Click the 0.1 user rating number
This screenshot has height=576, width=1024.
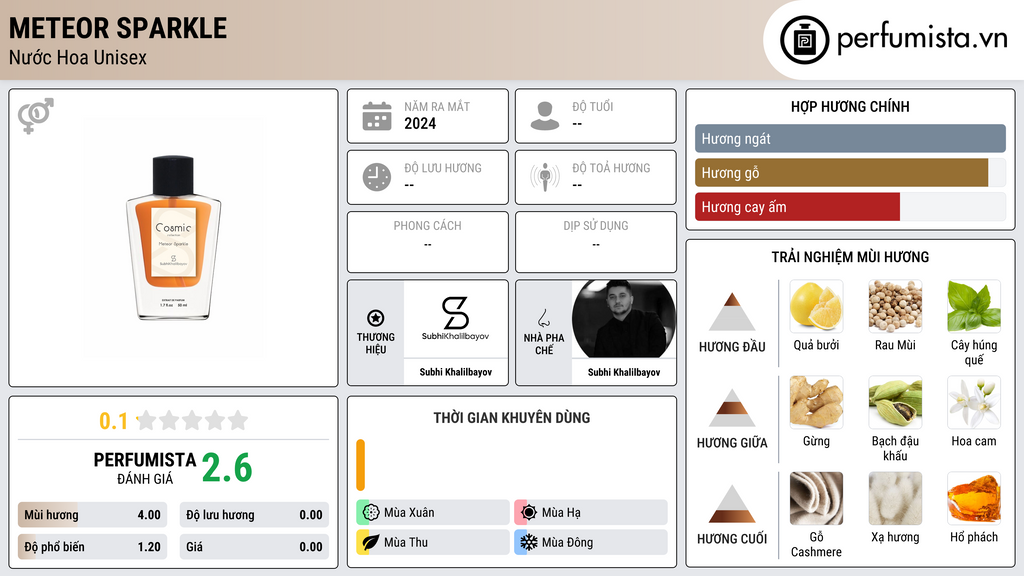(x=113, y=421)
